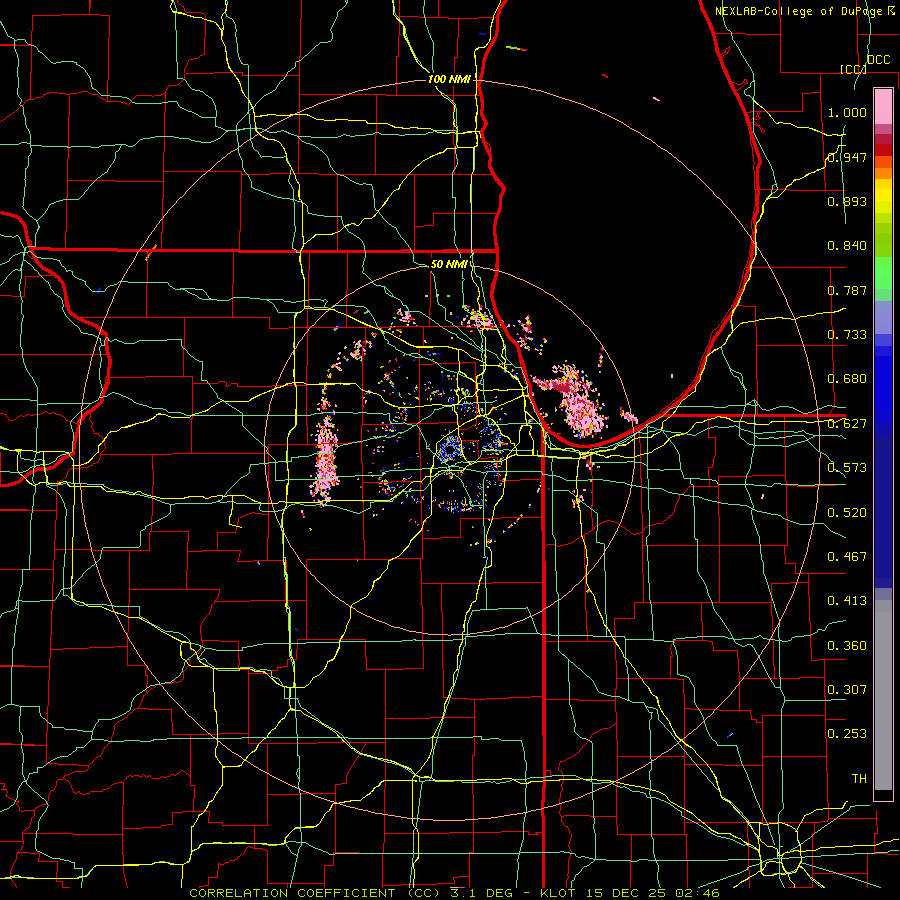
Task: Click the 0.467 scale value
Action: click(847, 557)
